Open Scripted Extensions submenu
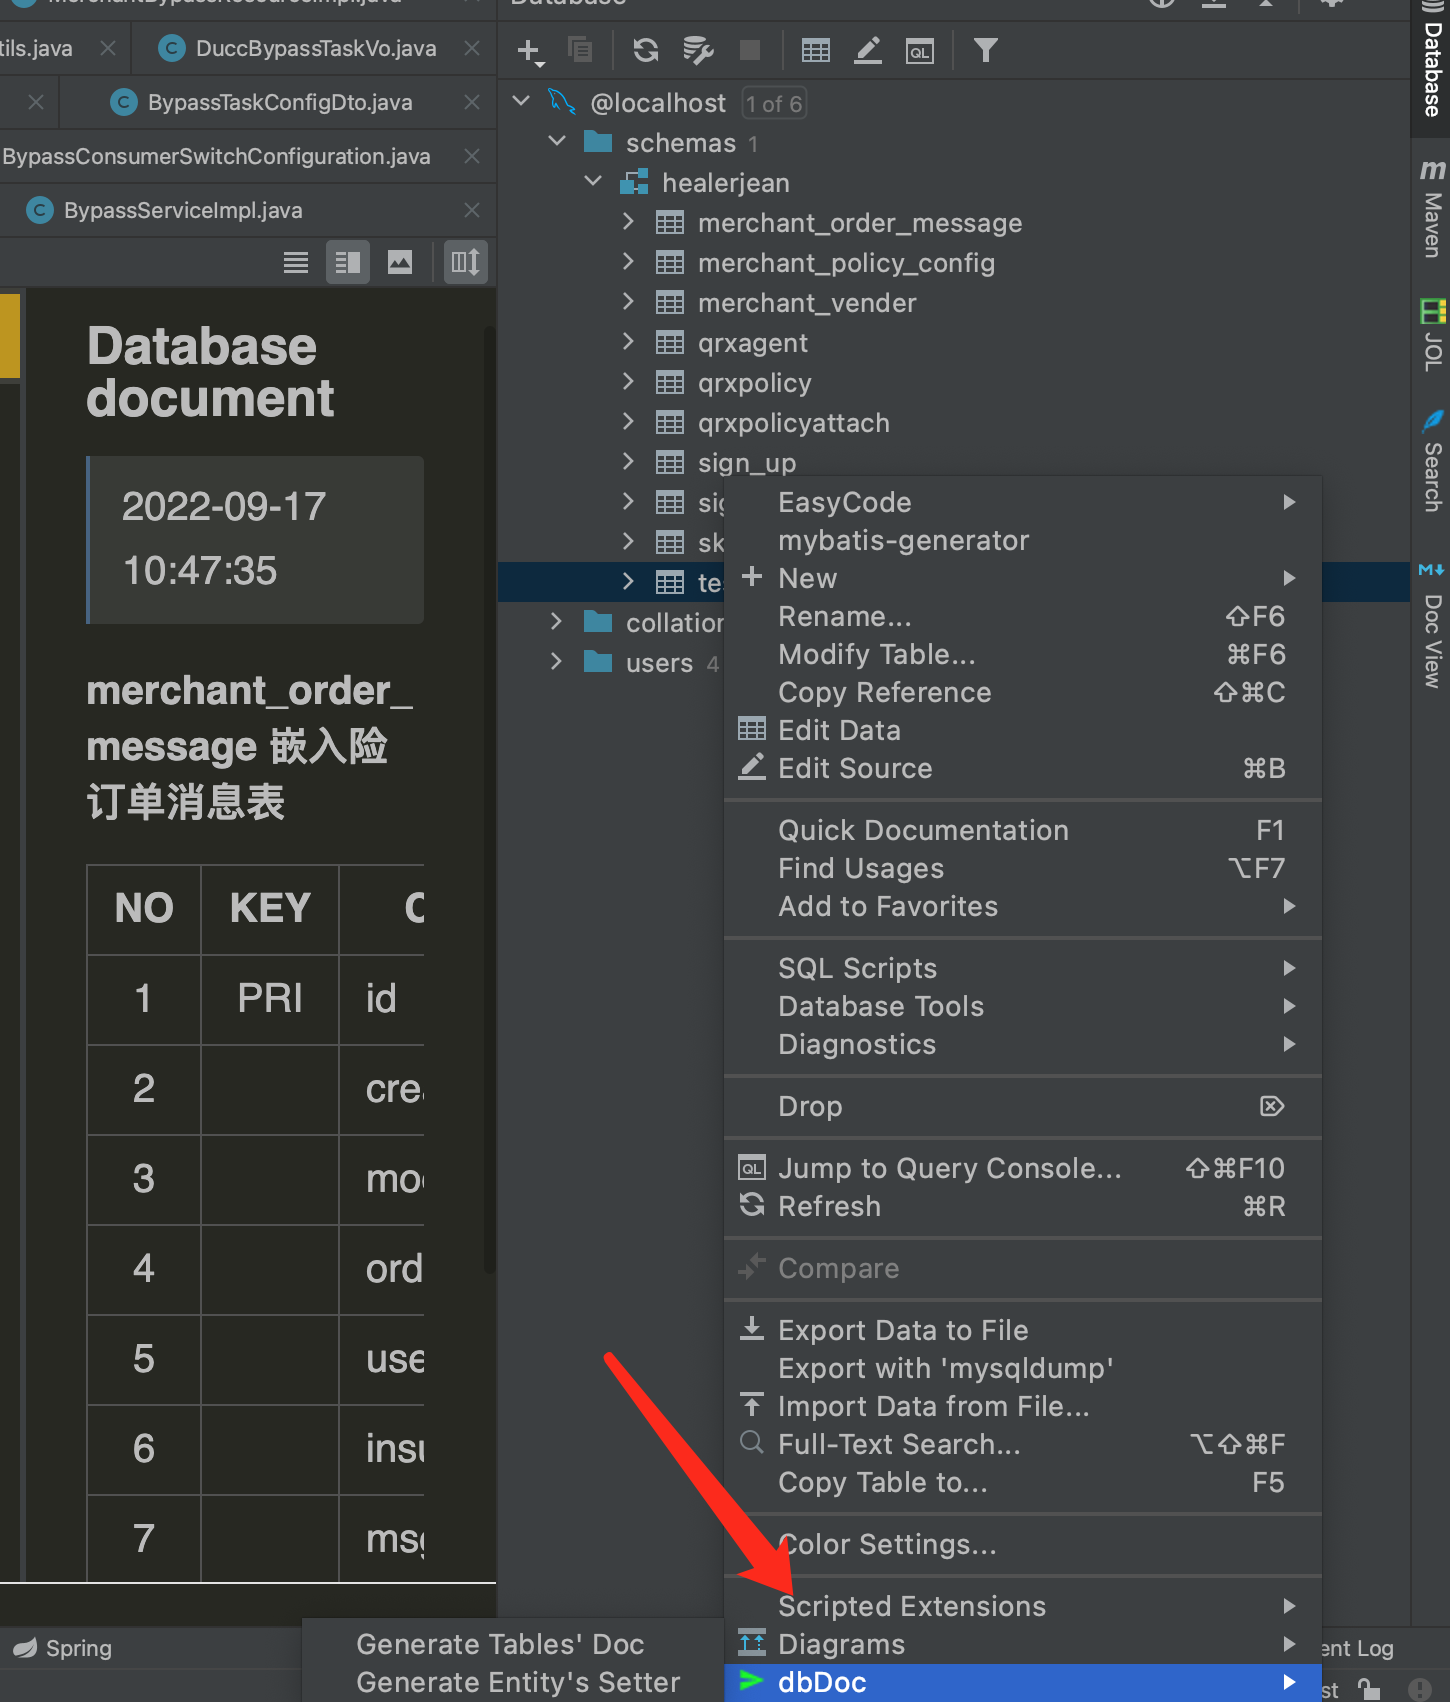The width and height of the screenshot is (1450, 1702). pyautogui.click(x=1023, y=1606)
